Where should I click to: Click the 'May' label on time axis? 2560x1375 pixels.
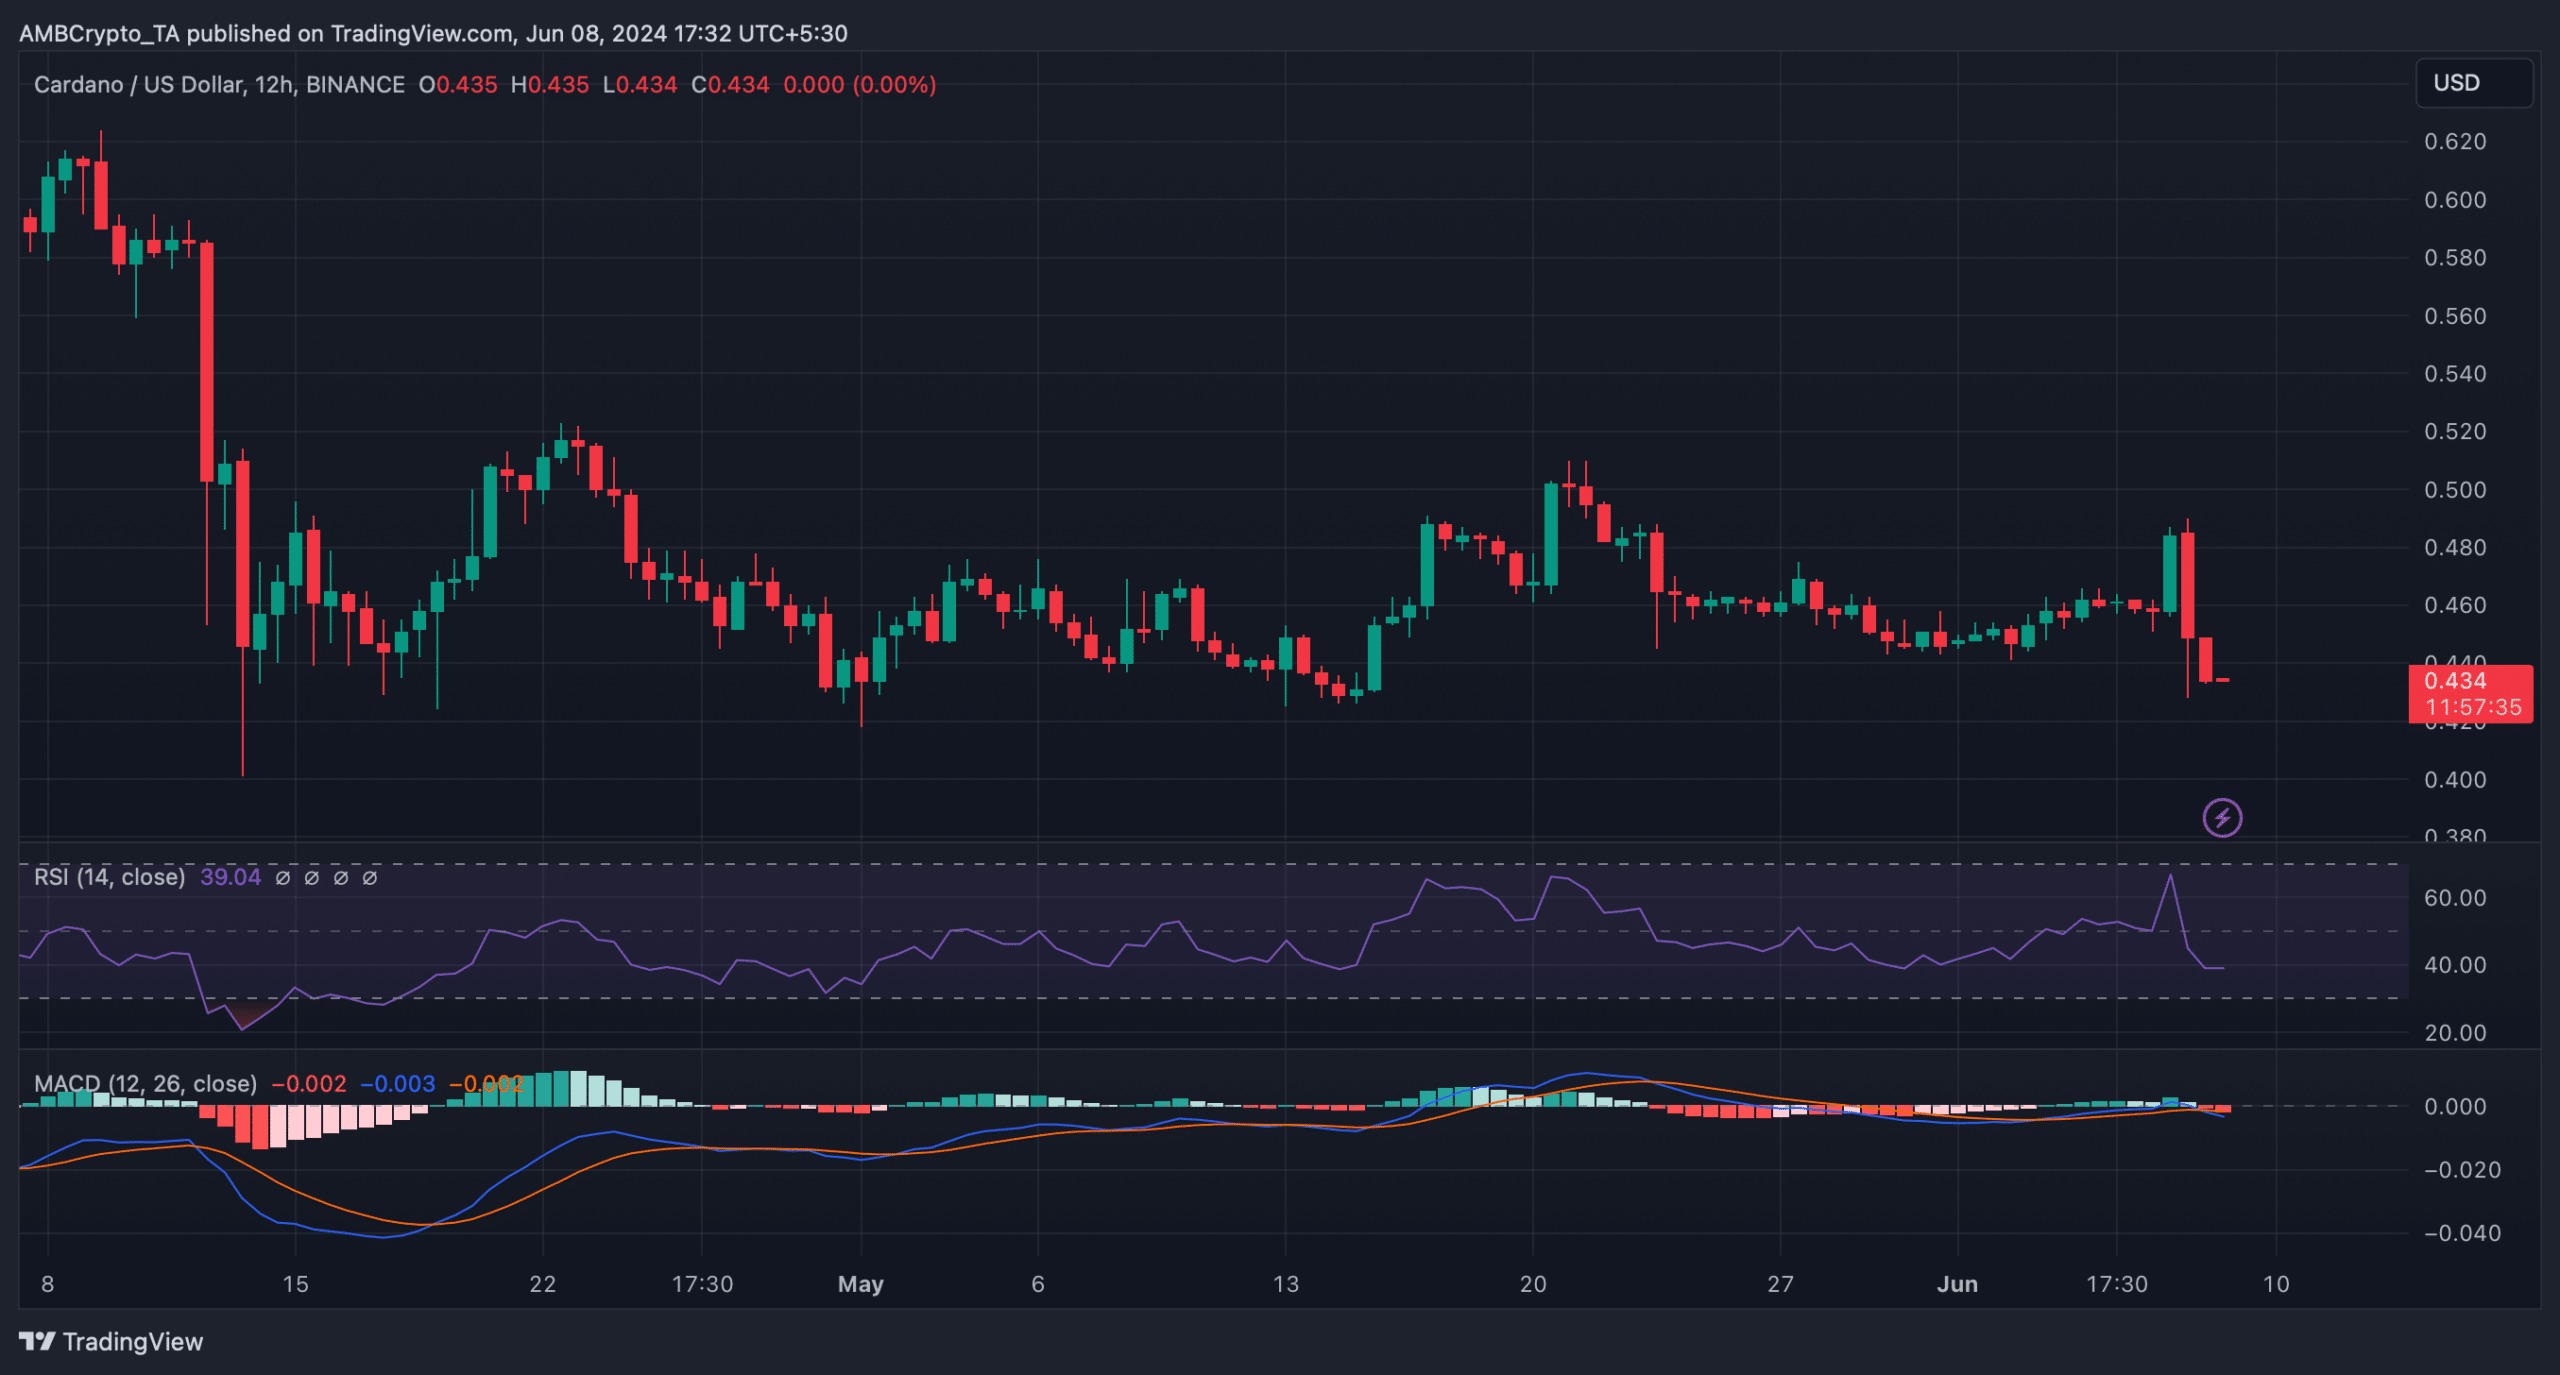860,1284
